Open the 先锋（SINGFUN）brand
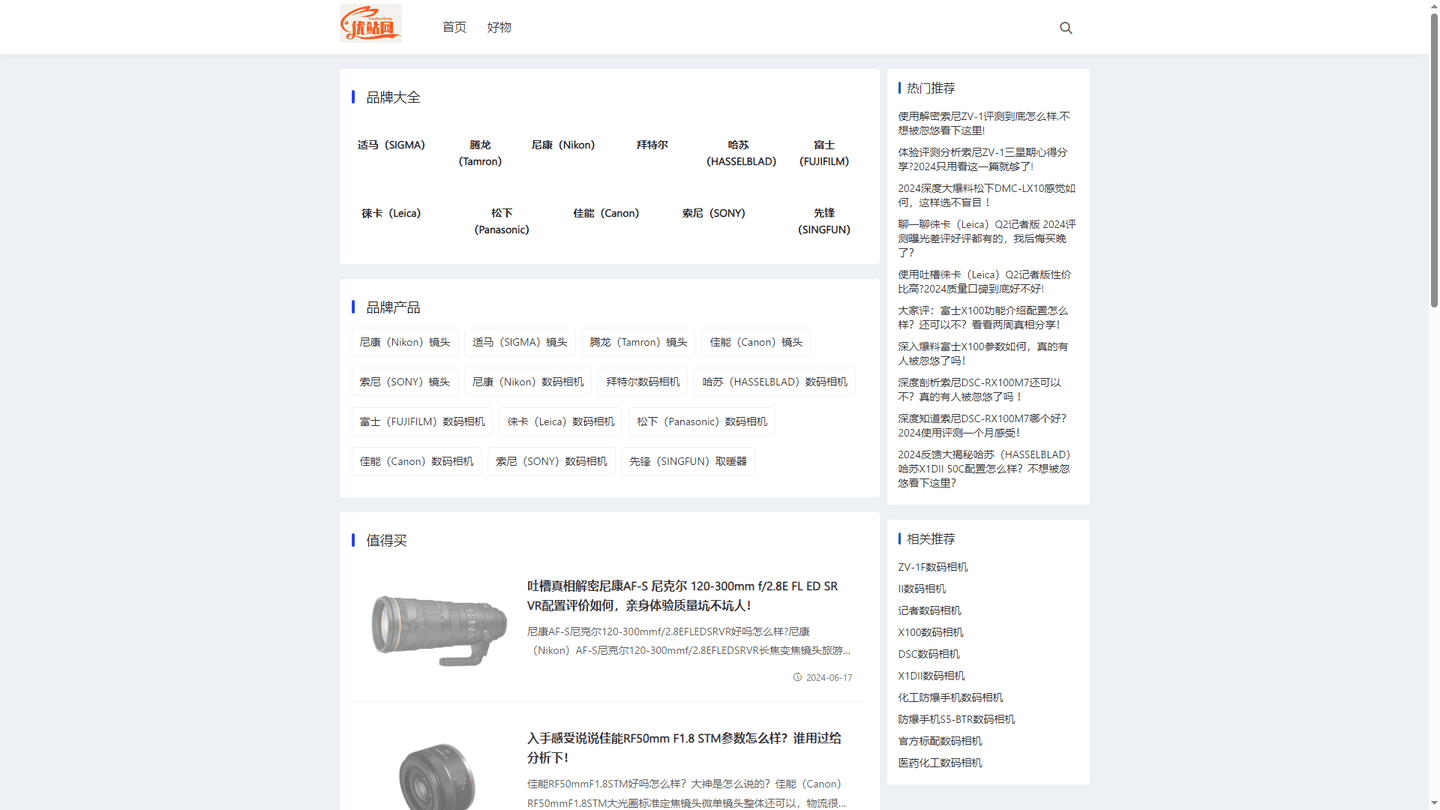This screenshot has height=810, width=1440. tap(824, 221)
